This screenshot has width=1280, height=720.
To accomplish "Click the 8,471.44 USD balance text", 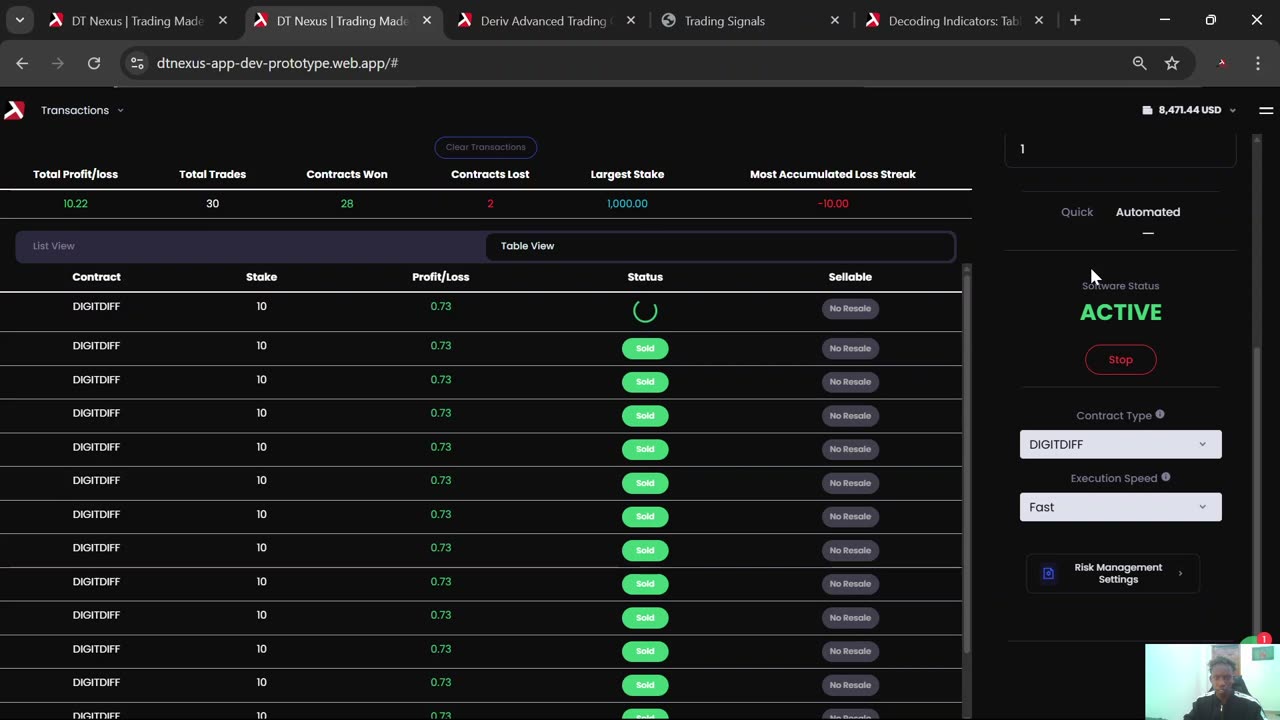I will point(1190,110).
